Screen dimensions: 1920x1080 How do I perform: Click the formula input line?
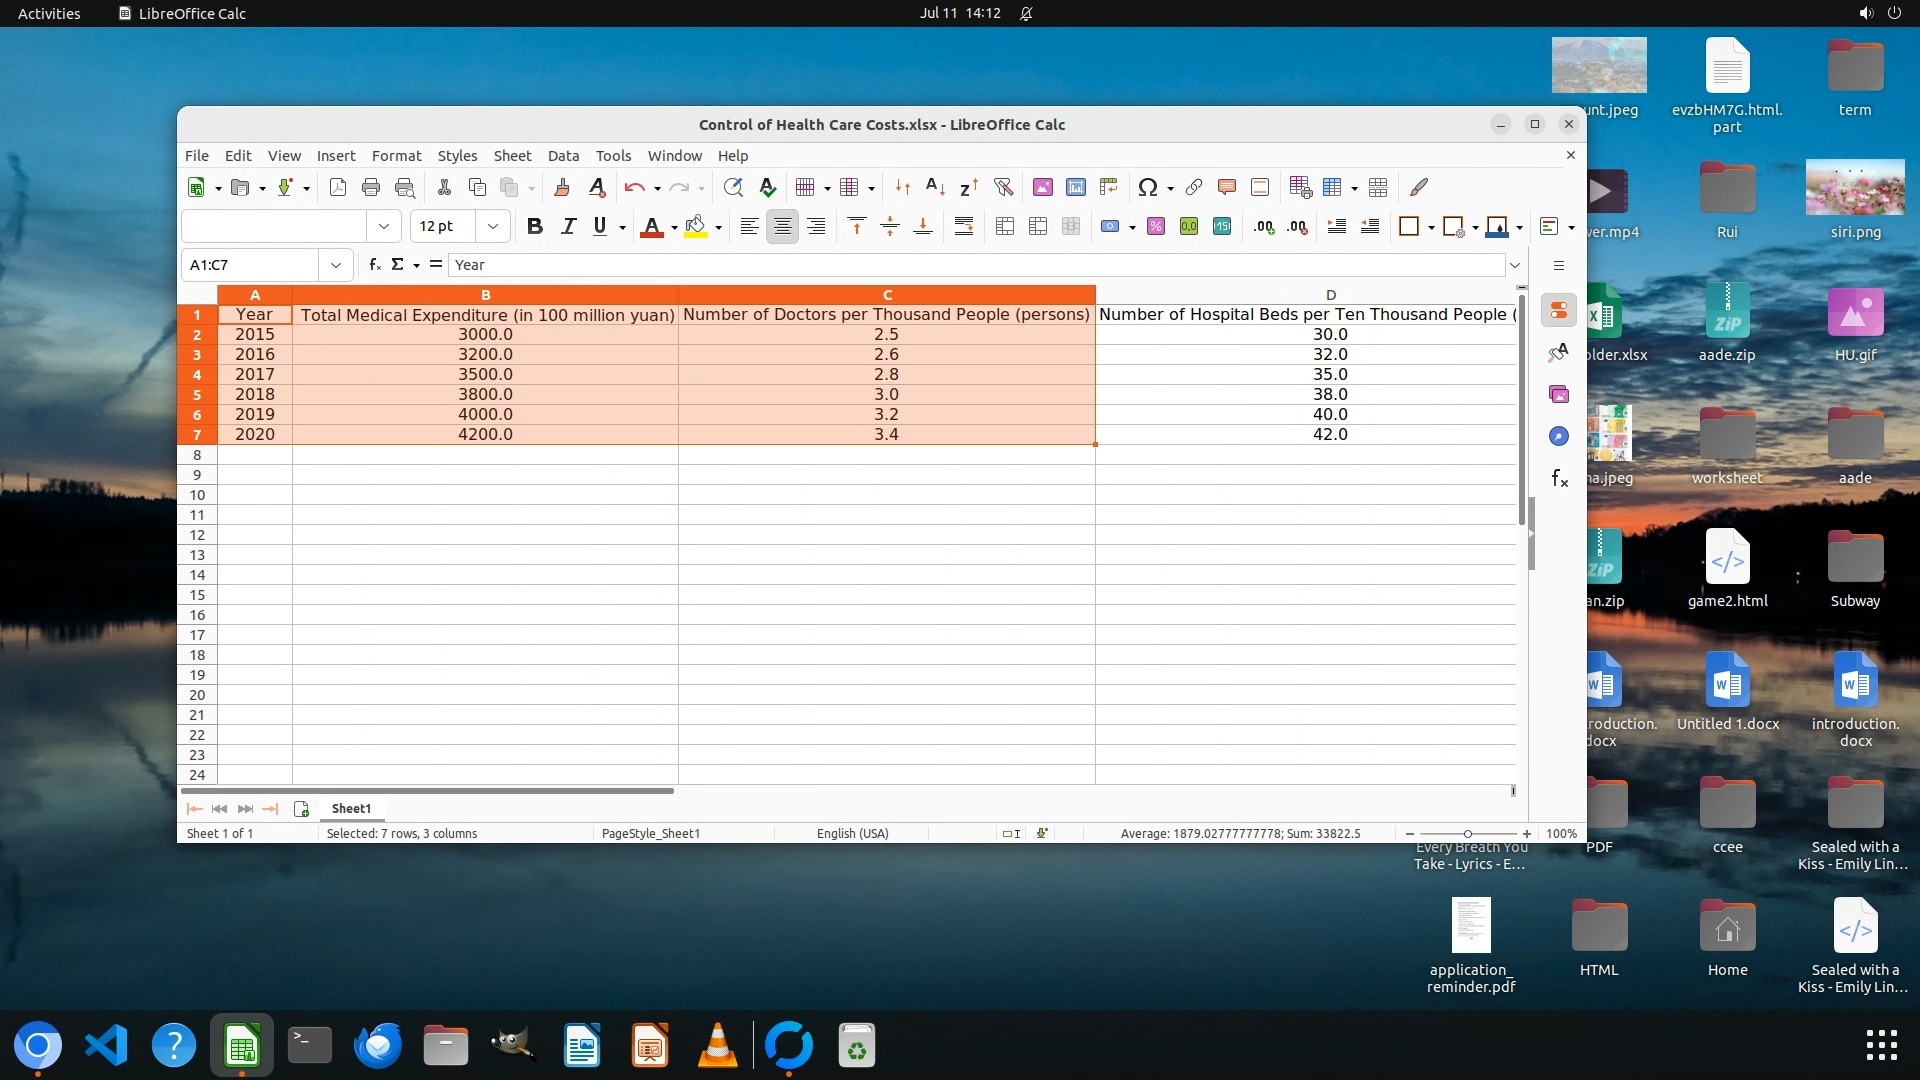(975, 265)
